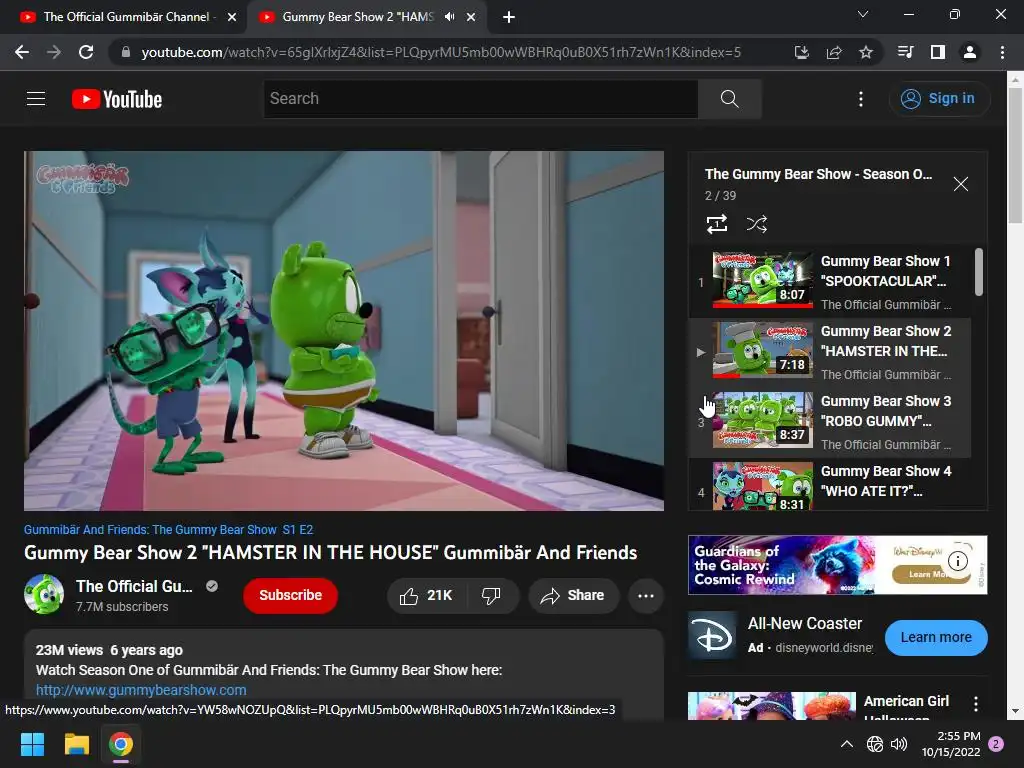The height and width of the screenshot is (768, 1024).
Task: Click the Guardians of the Galaxy ad banner
Action: pos(837,565)
